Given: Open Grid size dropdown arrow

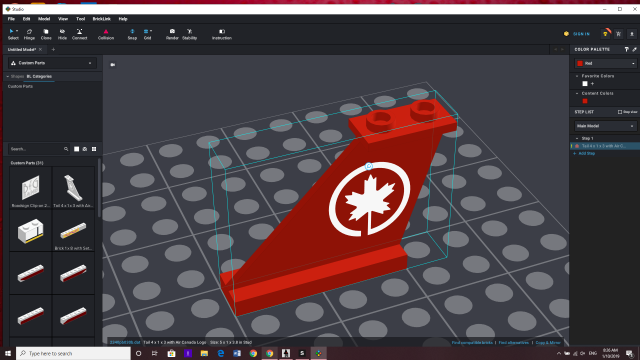Looking at the screenshot, I should 151,31.
